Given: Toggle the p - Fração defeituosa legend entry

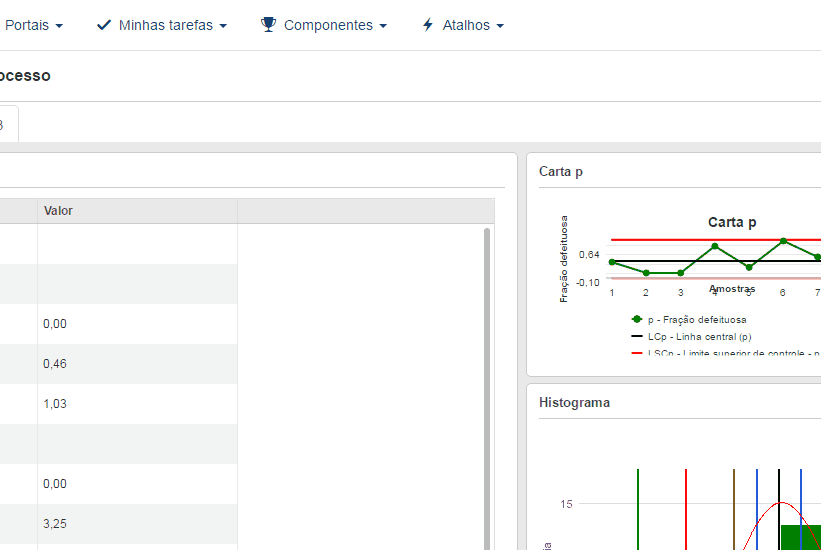Looking at the screenshot, I should (x=689, y=320).
